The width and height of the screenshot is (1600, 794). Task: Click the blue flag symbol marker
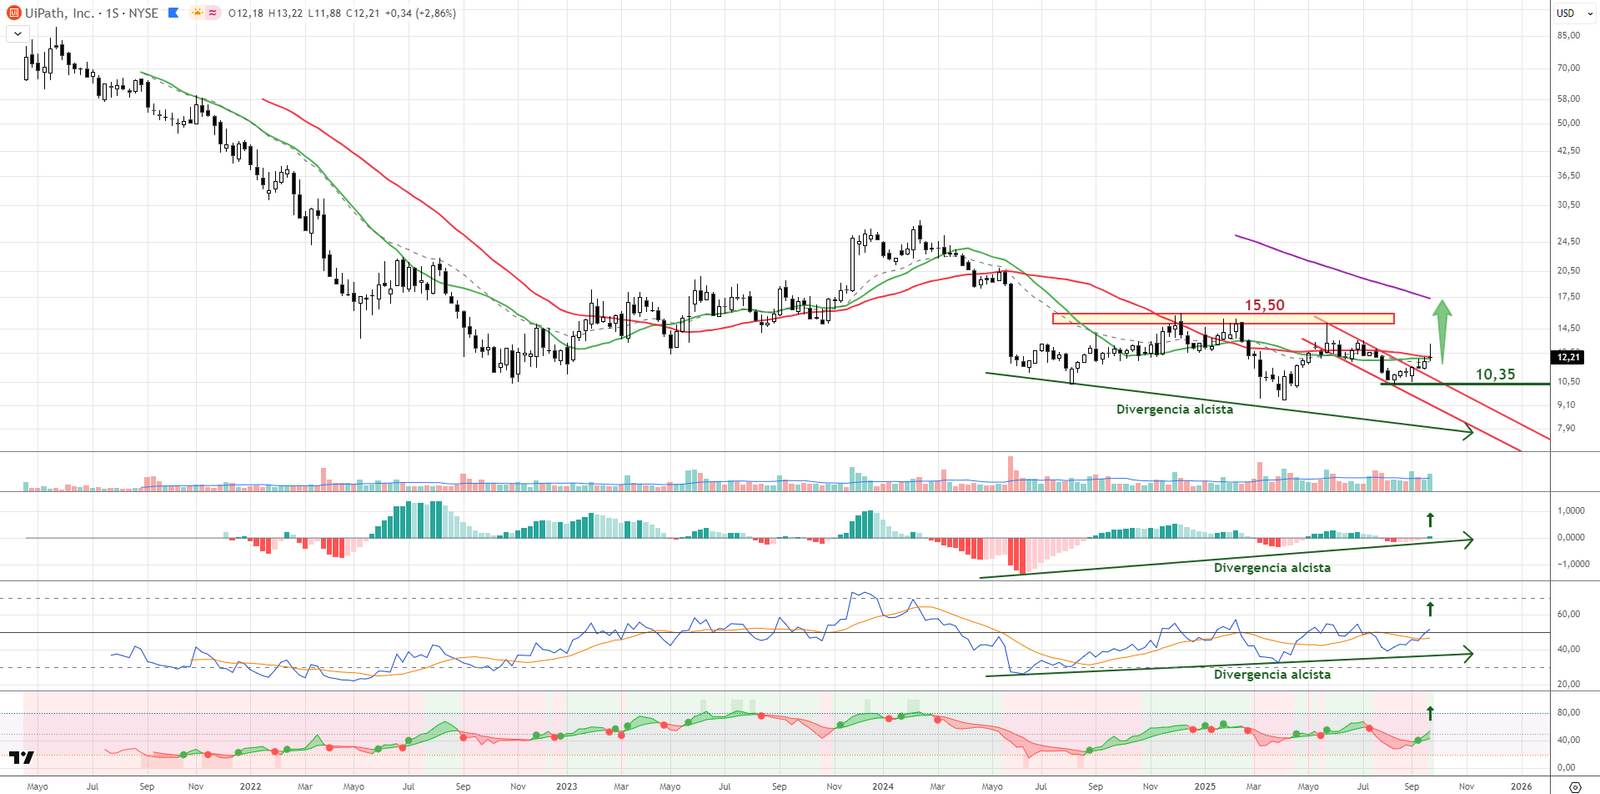click(x=174, y=13)
